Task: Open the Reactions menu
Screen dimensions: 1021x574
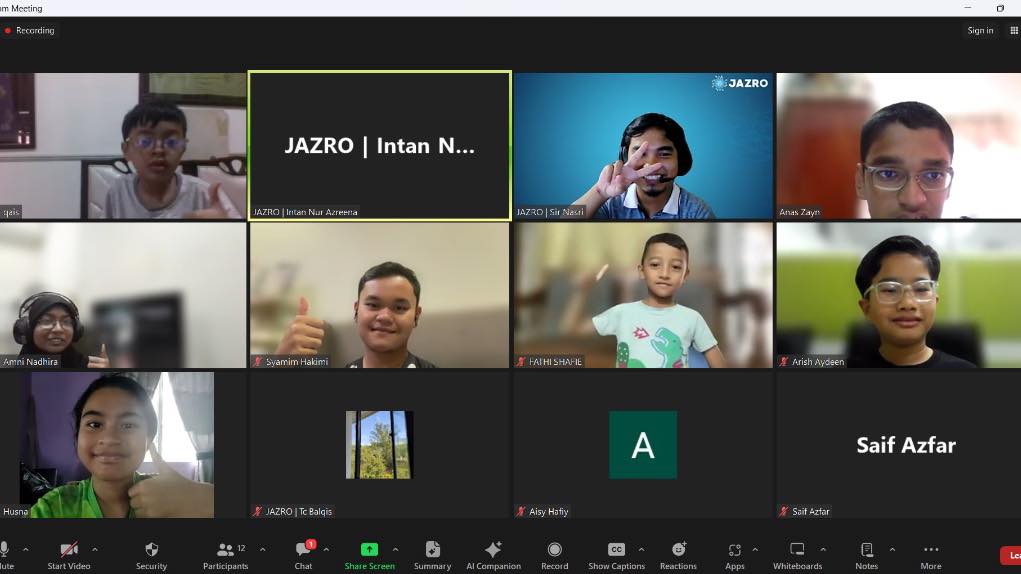Action: coord(678,555)
